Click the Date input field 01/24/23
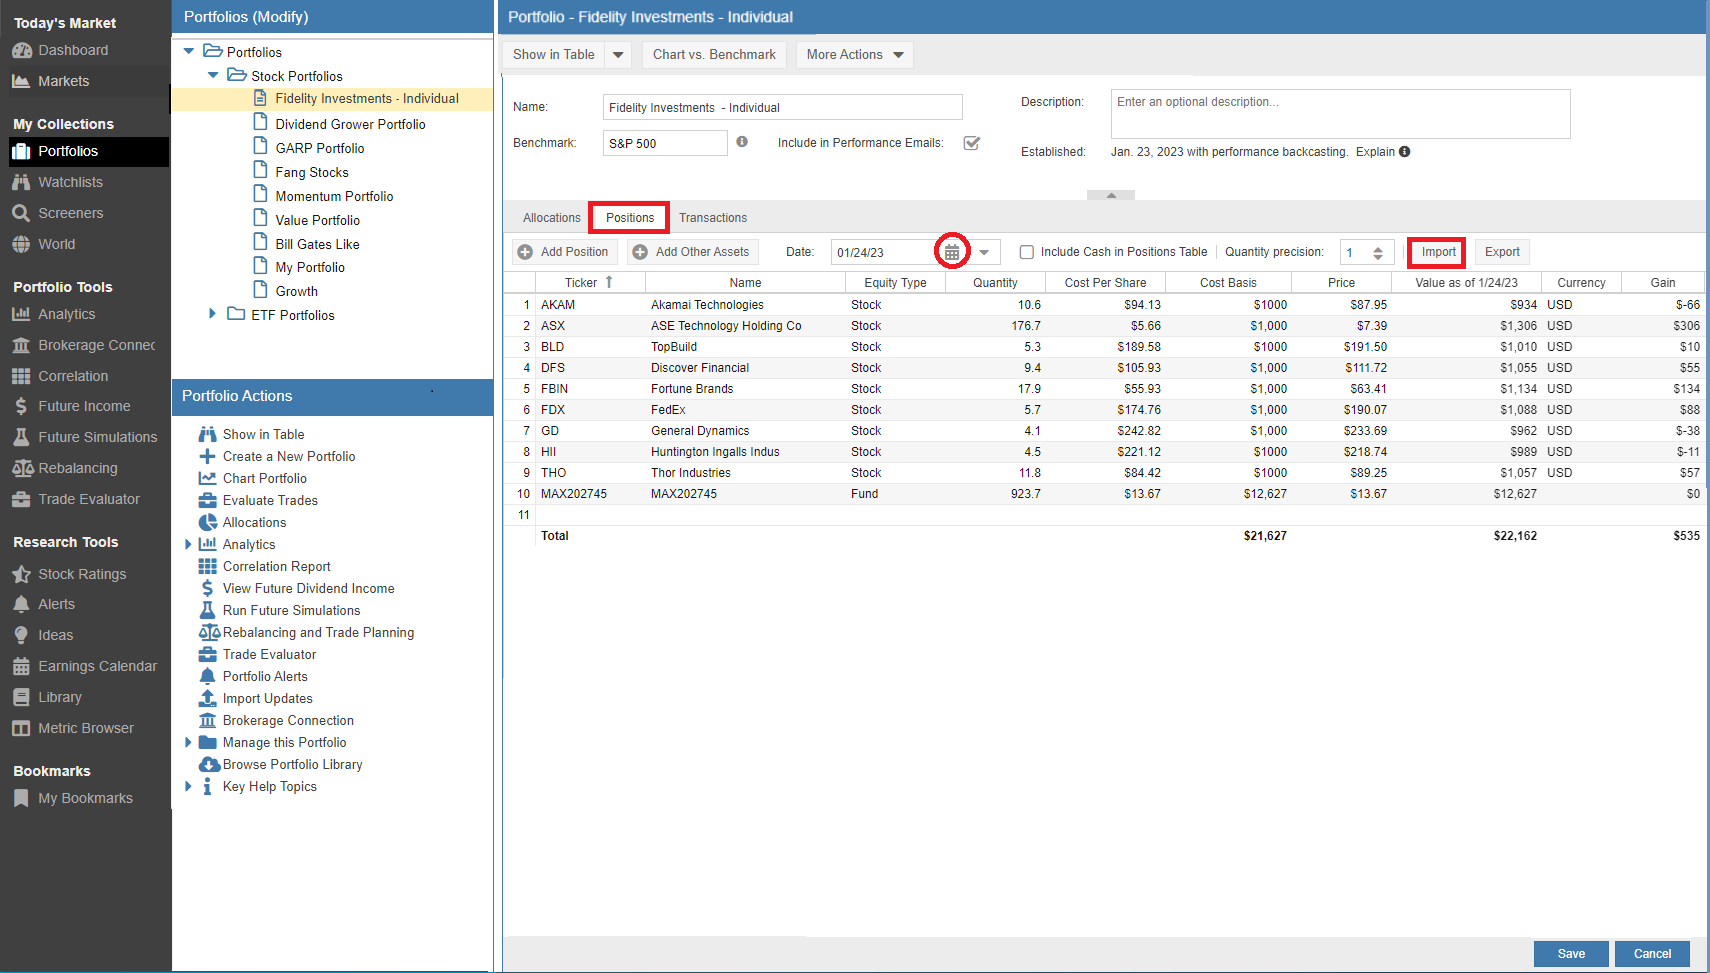 884,253
